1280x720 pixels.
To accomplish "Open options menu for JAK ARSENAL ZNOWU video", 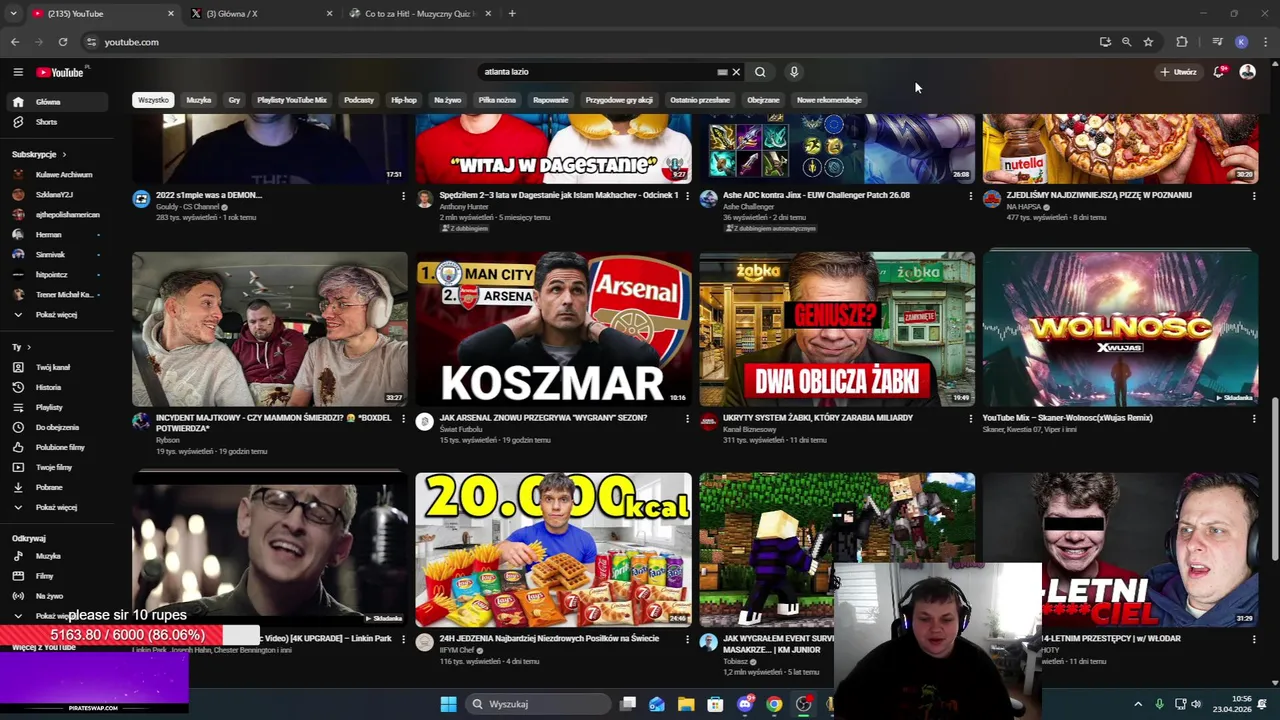I will [687, 419].
